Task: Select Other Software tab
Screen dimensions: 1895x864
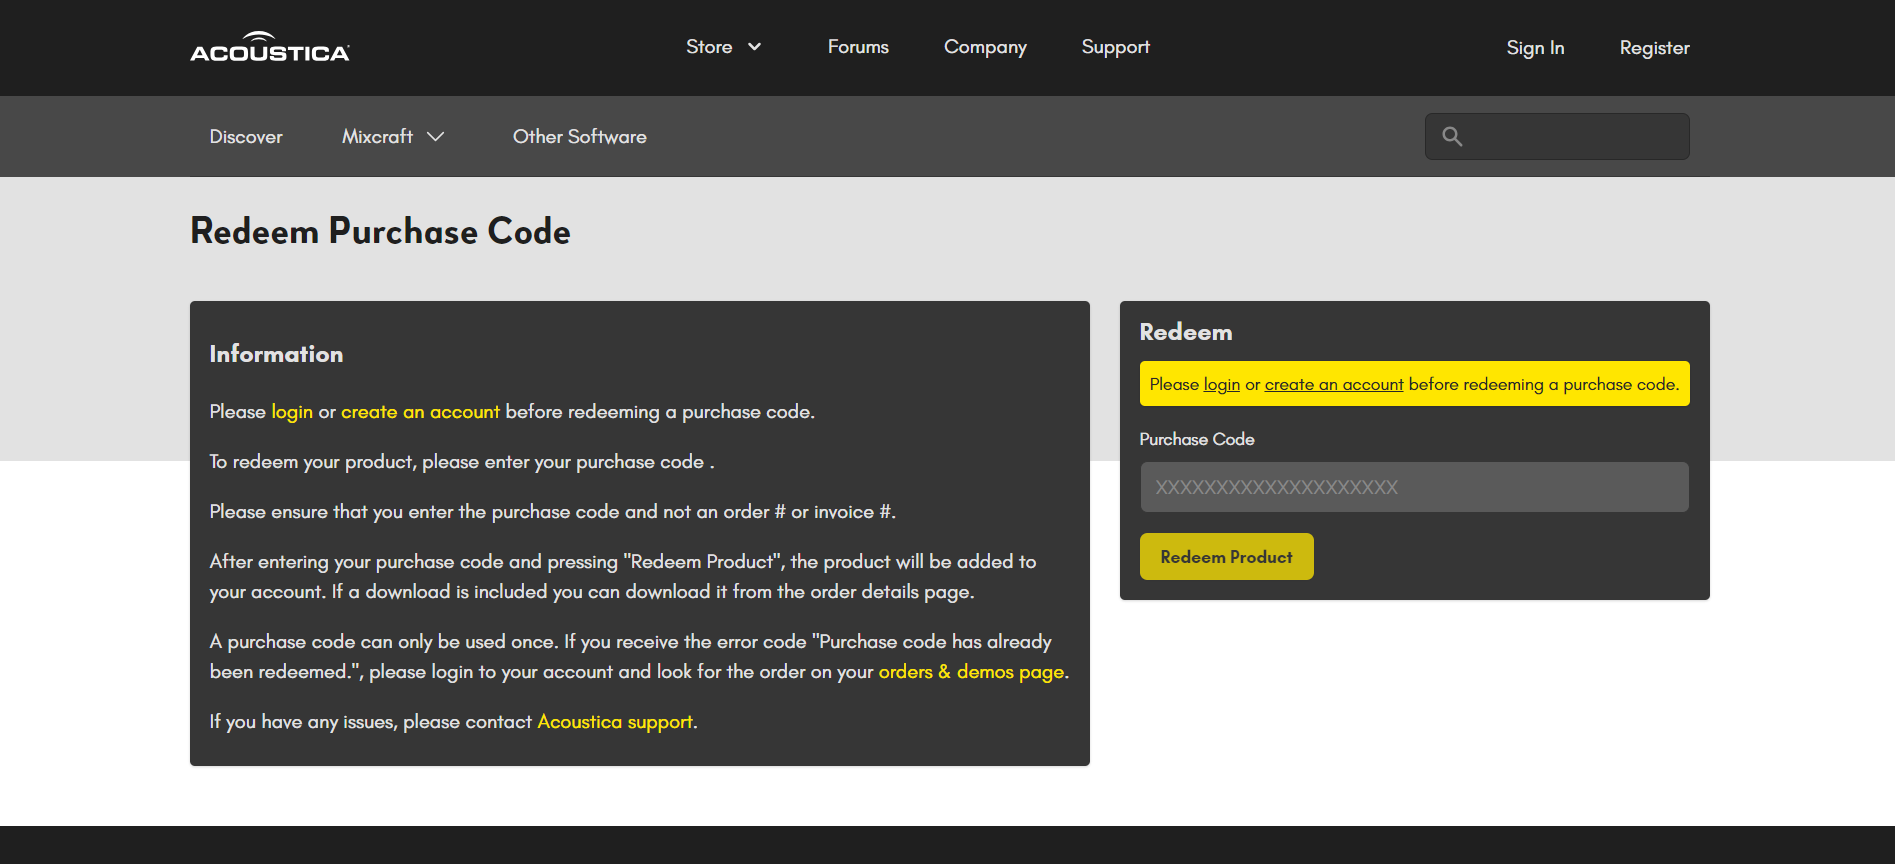Action: 579,137
